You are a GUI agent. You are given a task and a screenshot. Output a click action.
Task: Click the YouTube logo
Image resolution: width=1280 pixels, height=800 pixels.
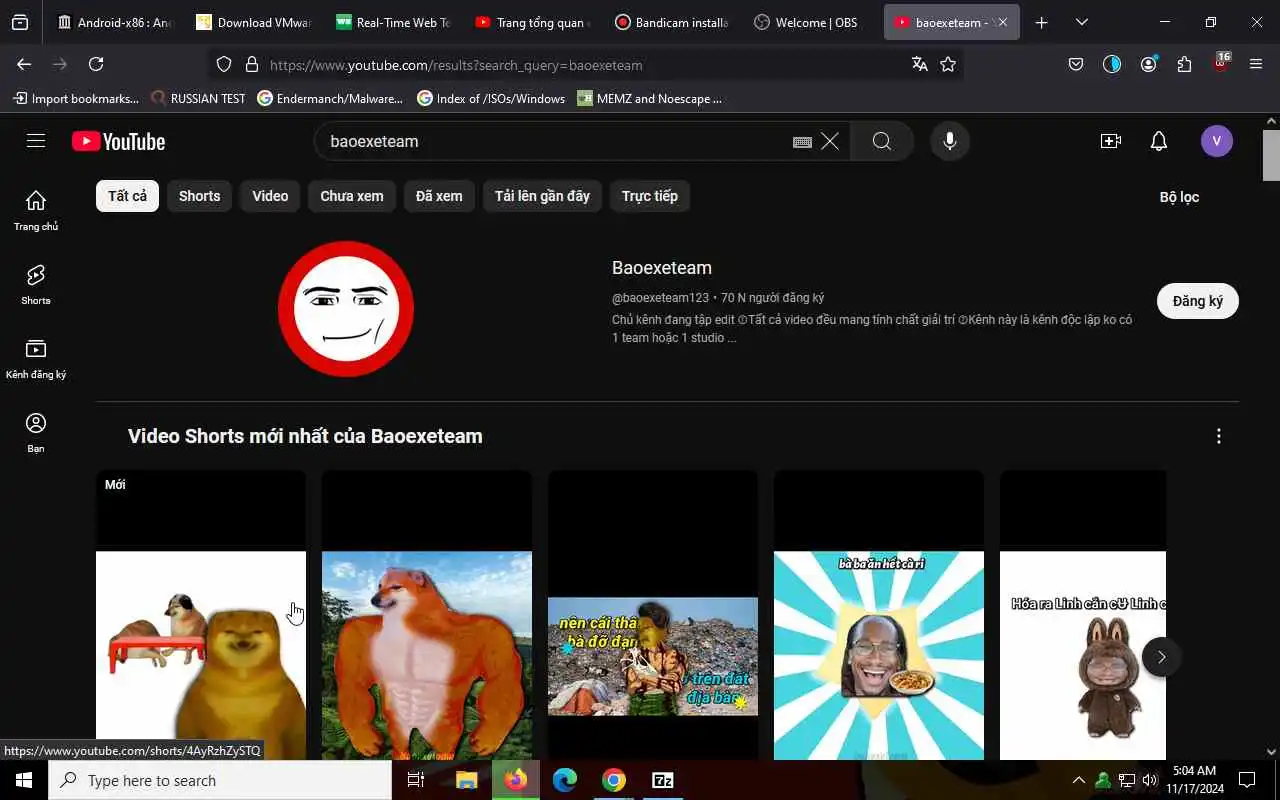(118, 141)
